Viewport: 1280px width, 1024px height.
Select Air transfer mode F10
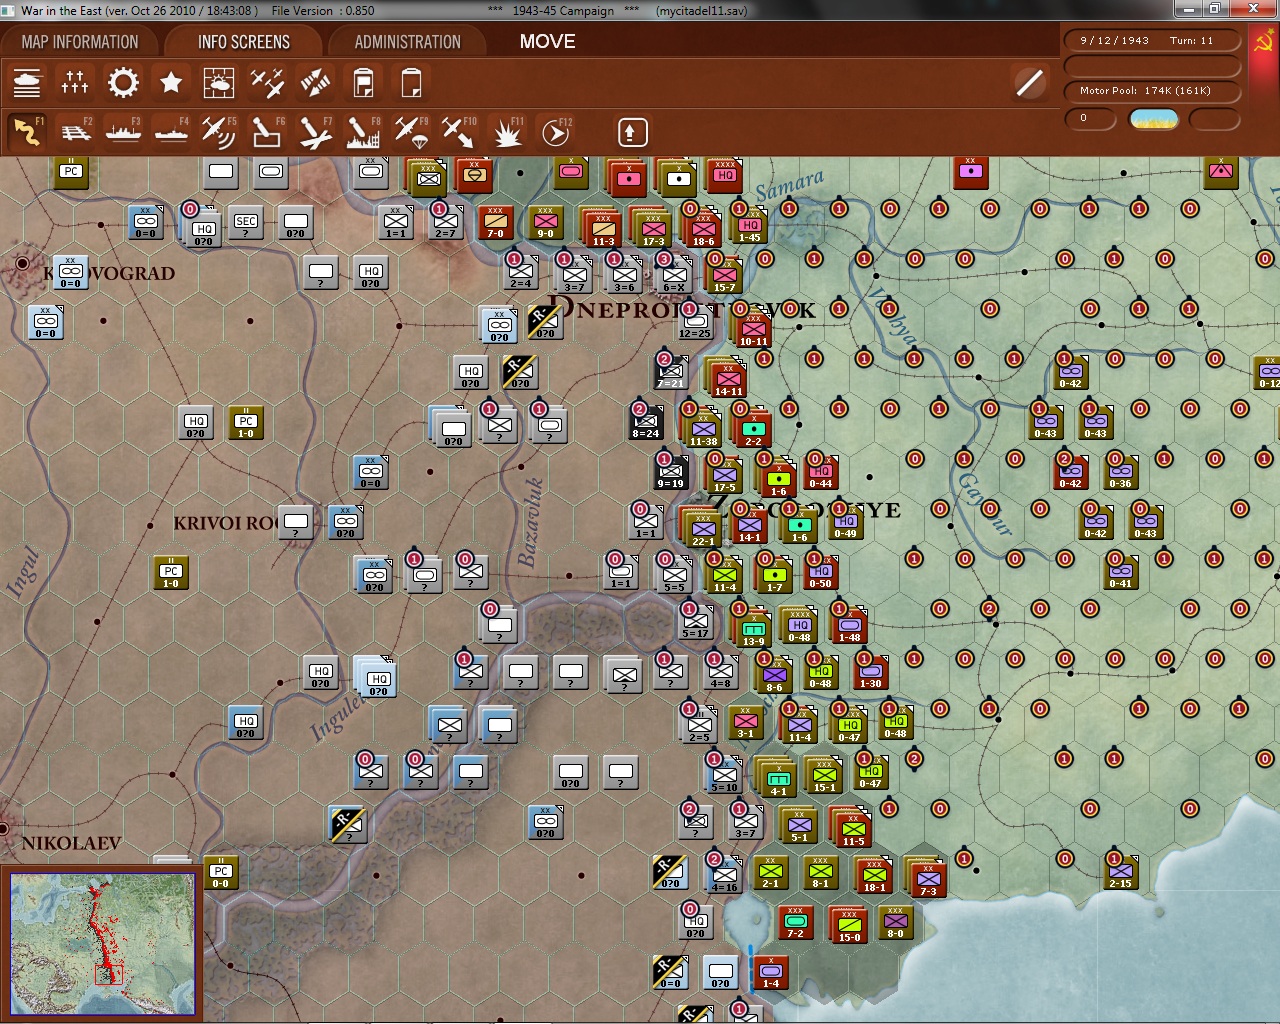point(459,132)
